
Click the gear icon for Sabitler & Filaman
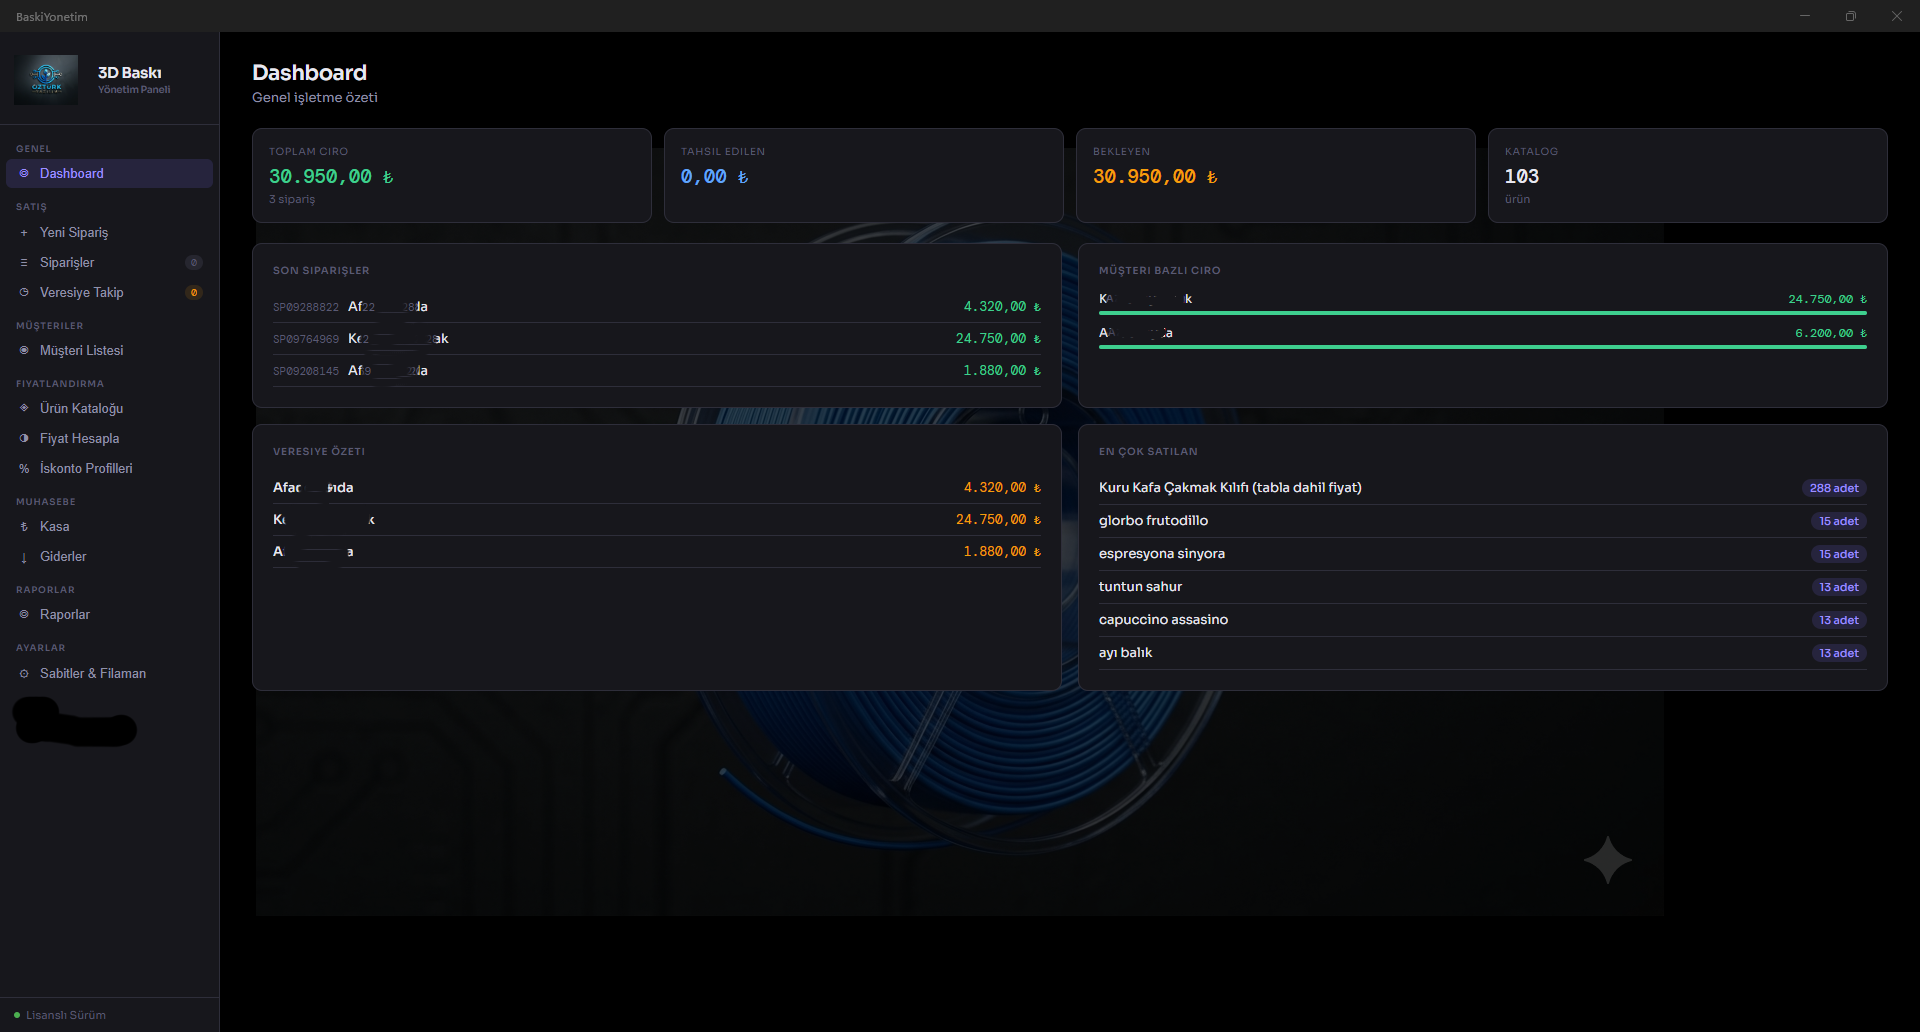(24, 673)
